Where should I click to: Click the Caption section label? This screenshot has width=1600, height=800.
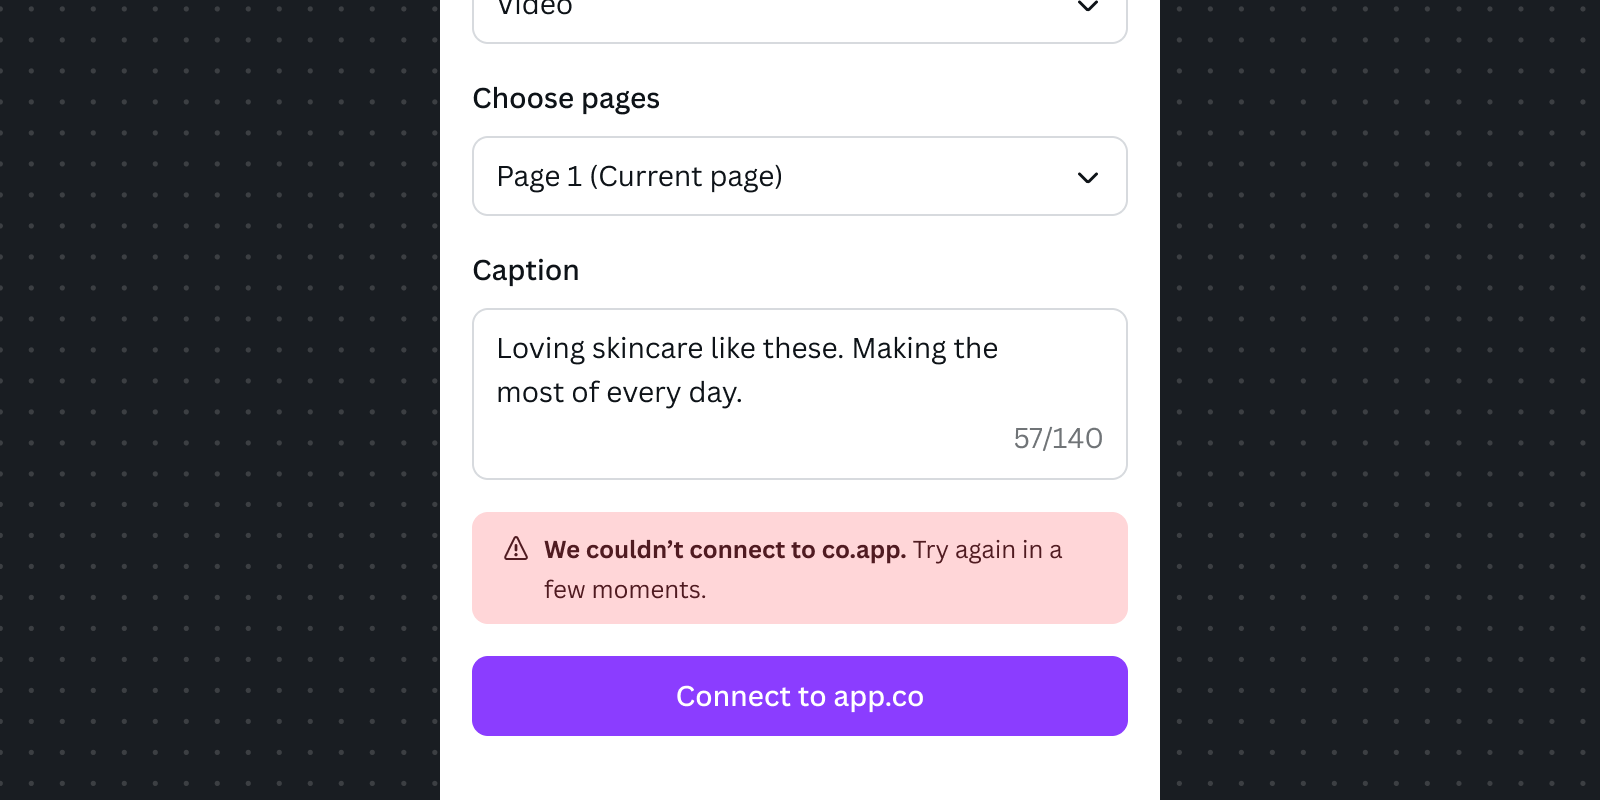[x=525, y=270]
